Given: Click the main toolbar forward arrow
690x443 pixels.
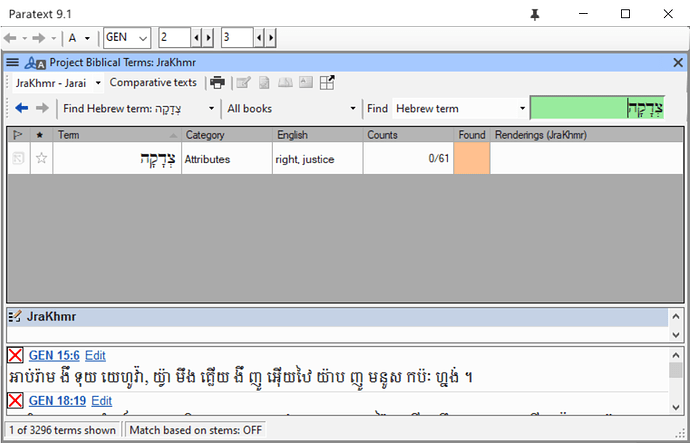Looking at the screenshot, I should (x=39, y=38).
